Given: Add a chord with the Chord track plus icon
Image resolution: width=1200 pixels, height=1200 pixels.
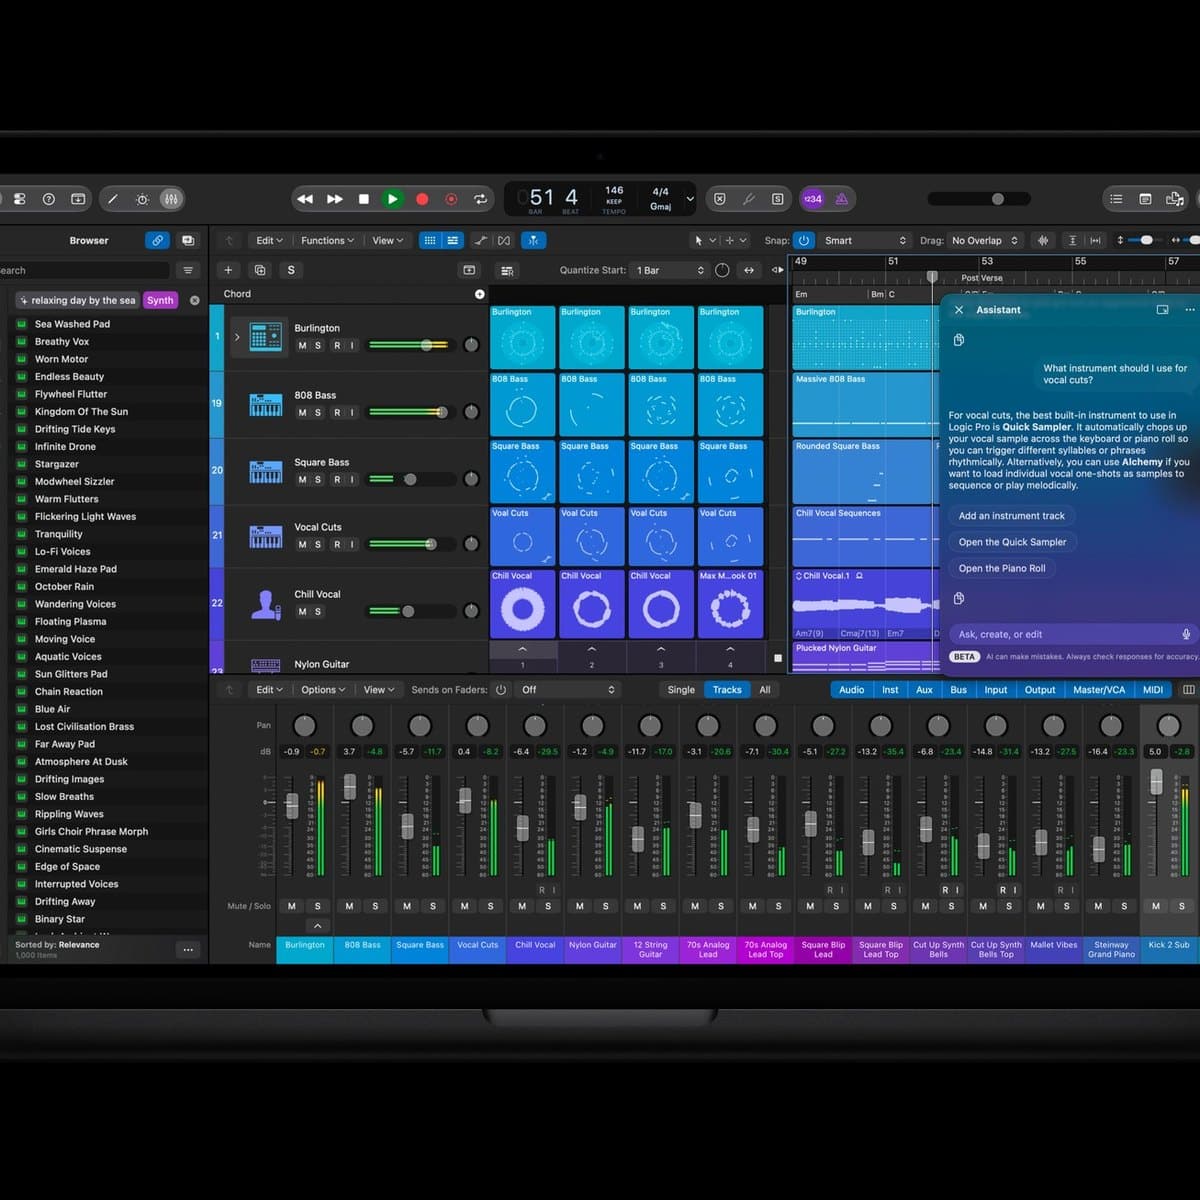Looking at the screenshot, I should (x=479, y=294).
